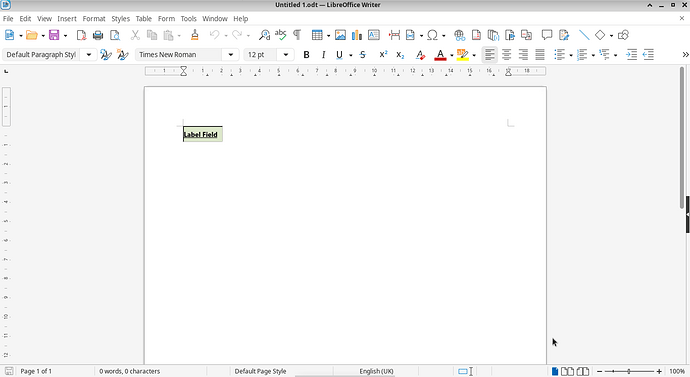Expand highlighting color palette arrow

pyautogui.click(x=474, y=55)
